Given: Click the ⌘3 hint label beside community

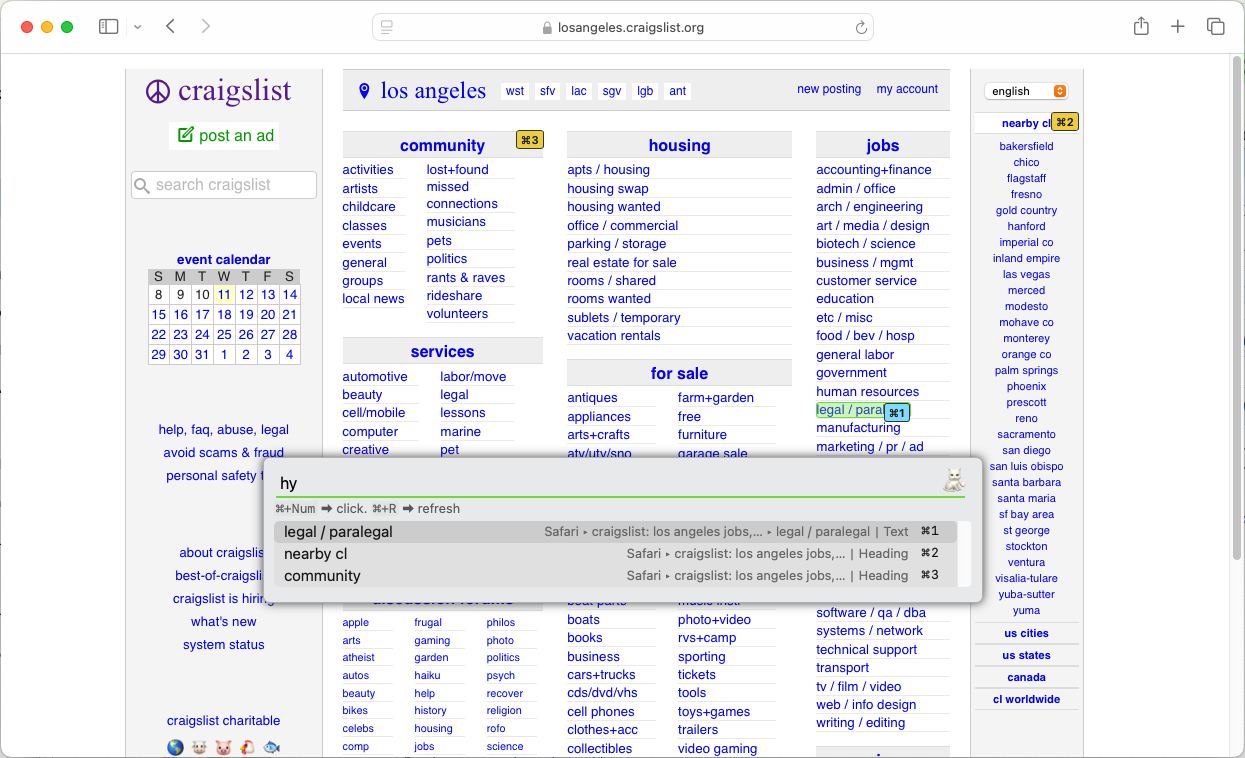Looking at the screenshot, I should point(530,140).
